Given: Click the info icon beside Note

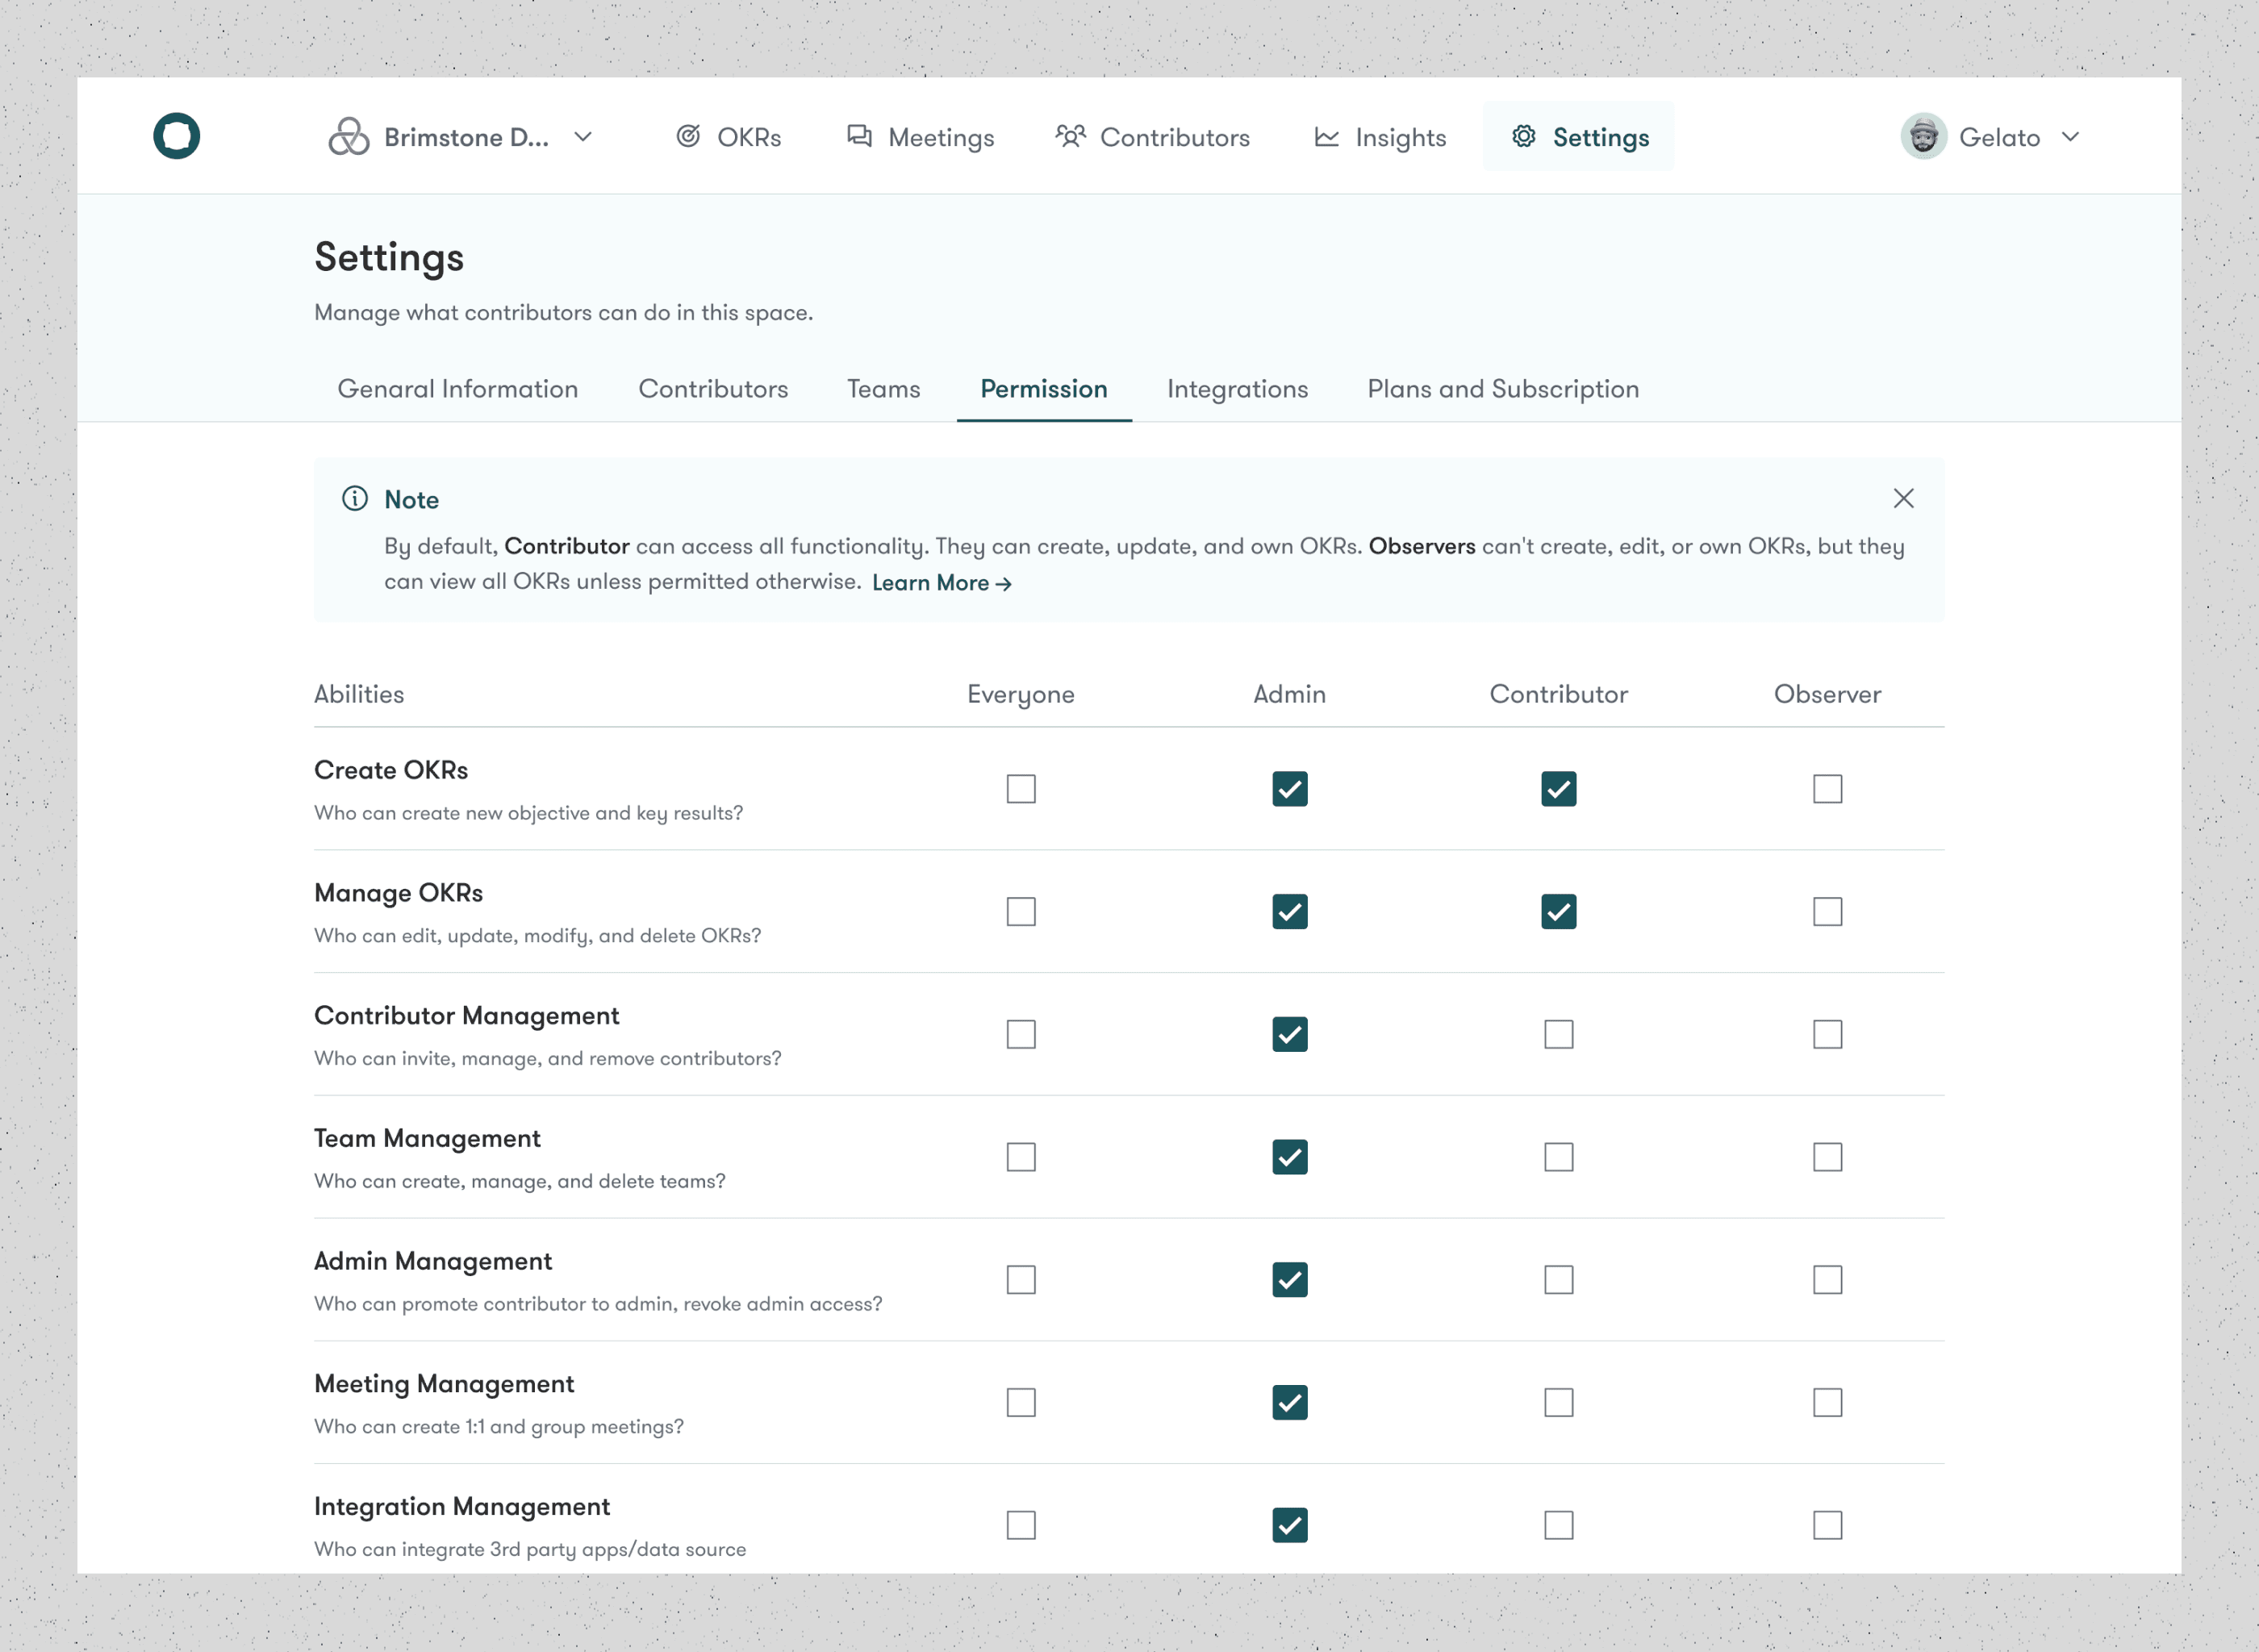Looking at the screenshot, I should tap(355, 498).
